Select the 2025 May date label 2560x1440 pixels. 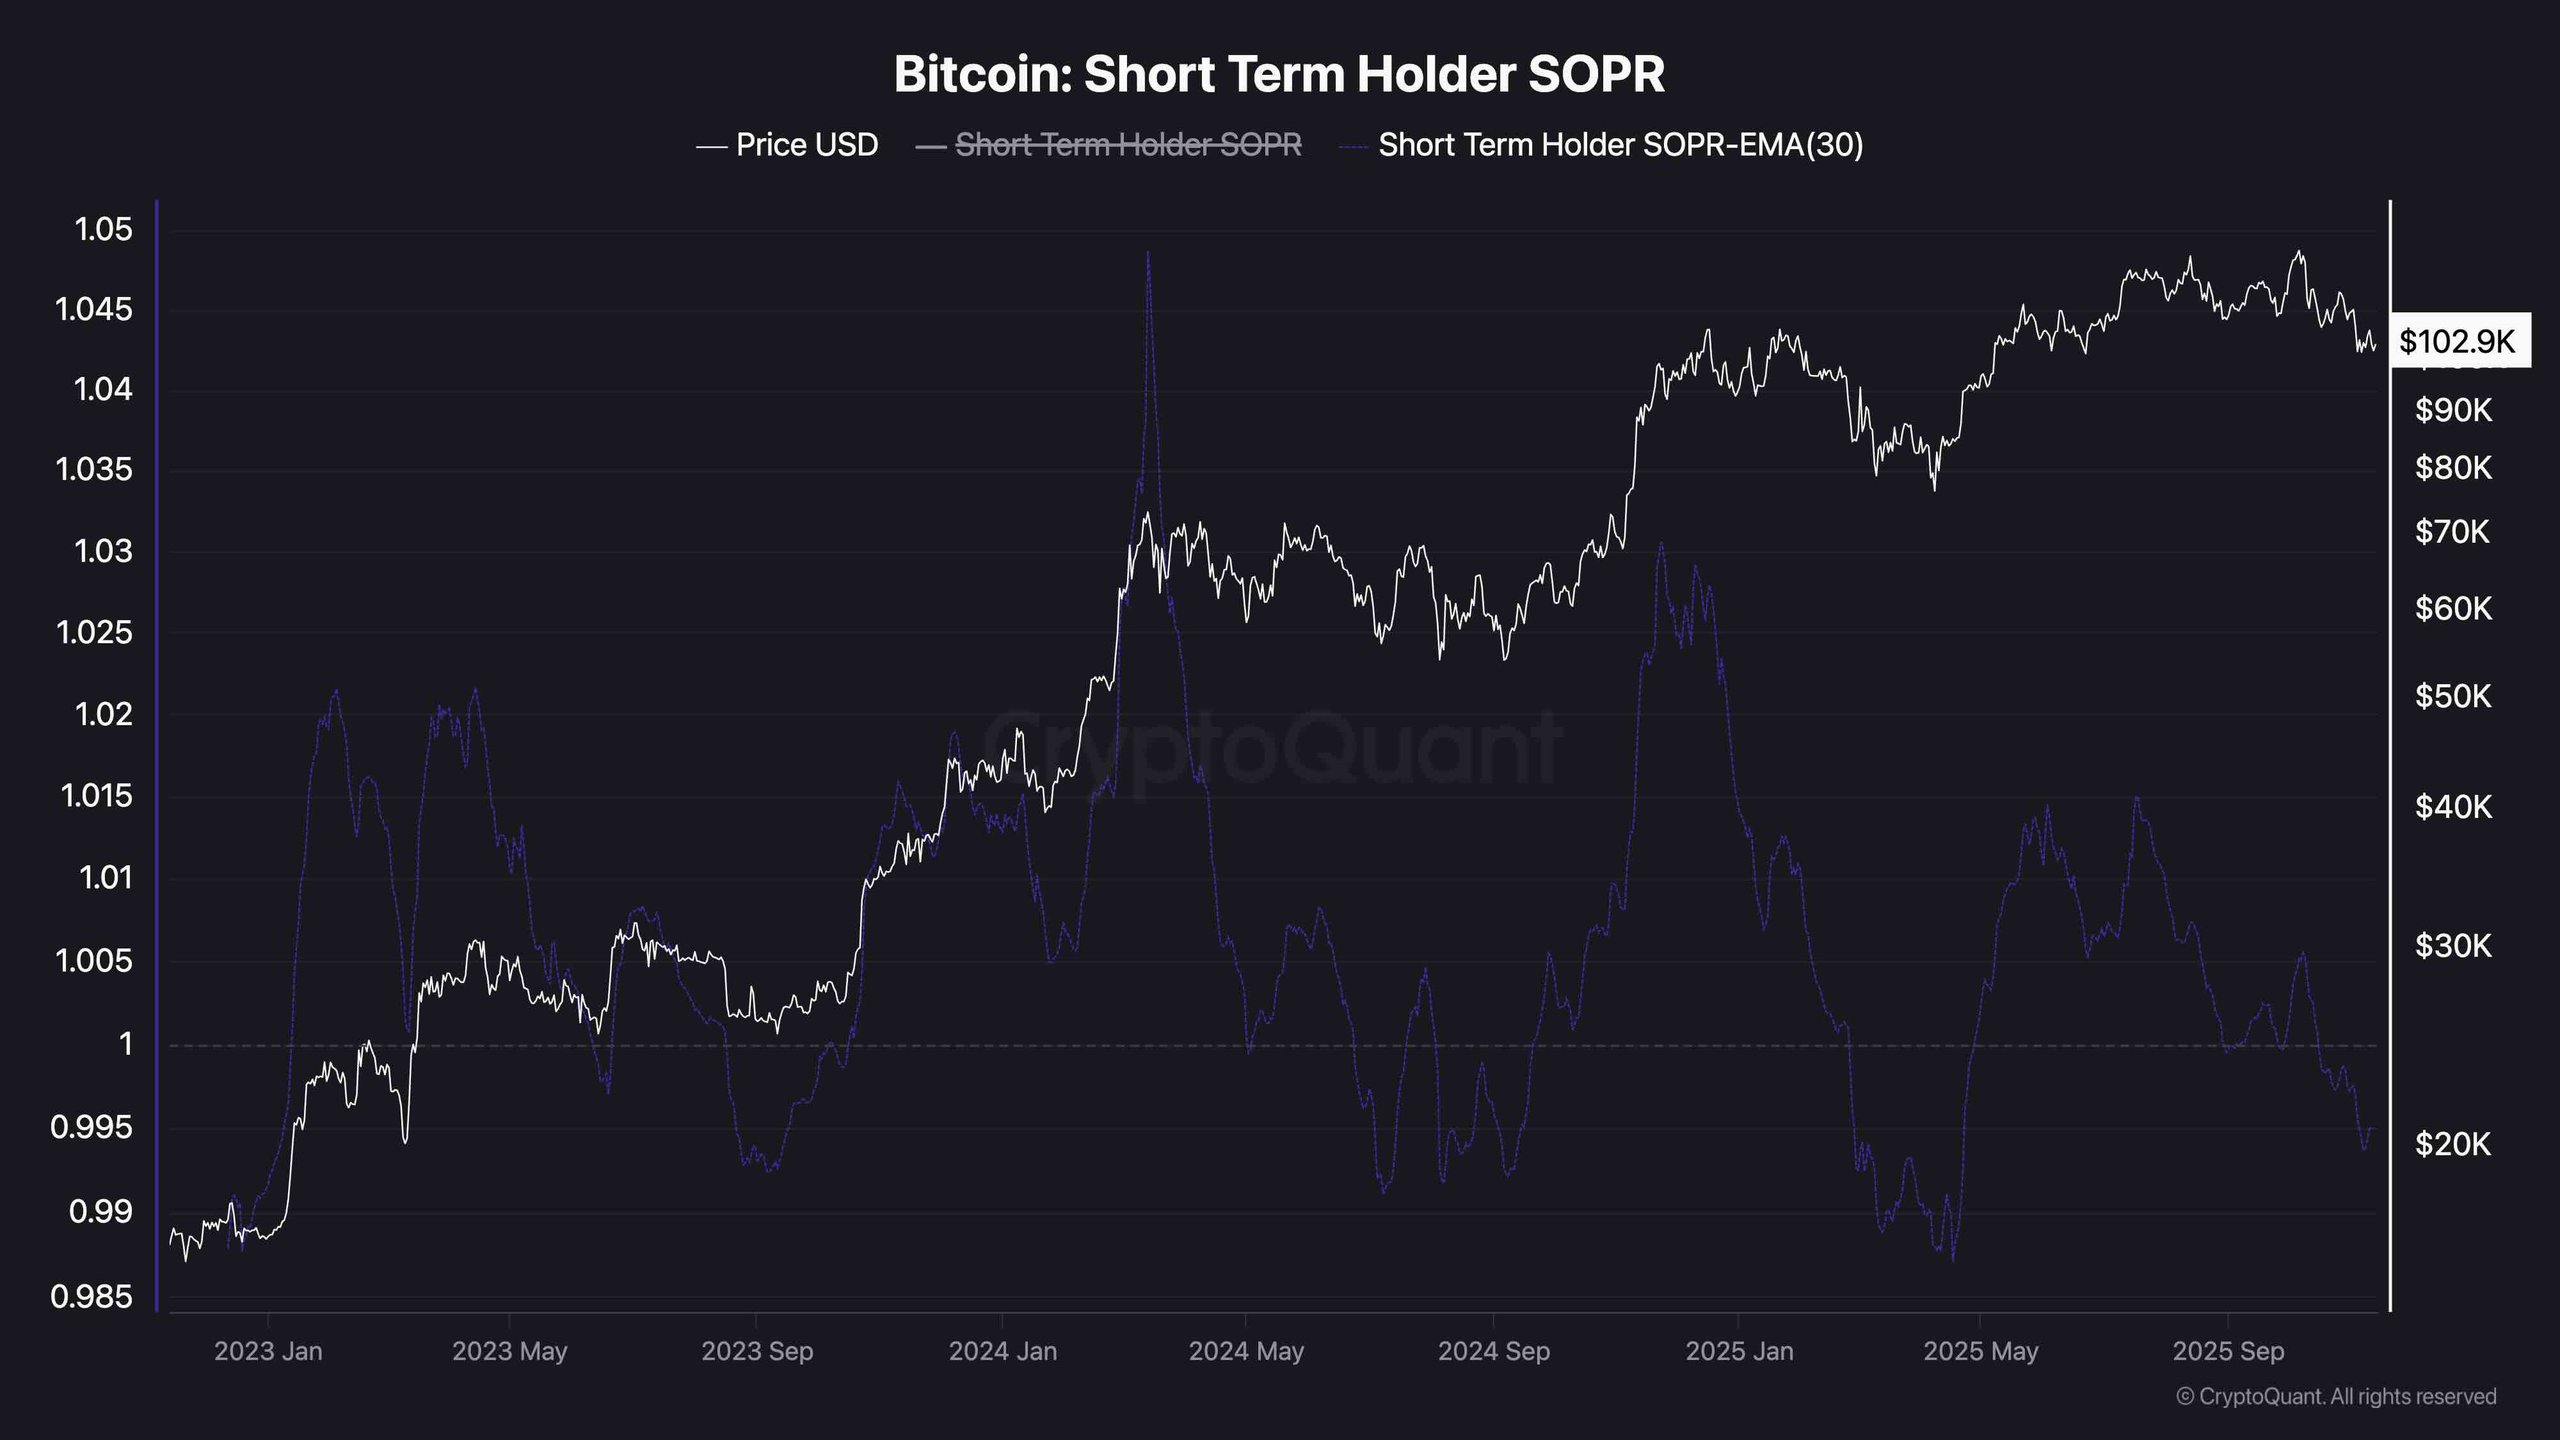[x=1980, y=1351]
